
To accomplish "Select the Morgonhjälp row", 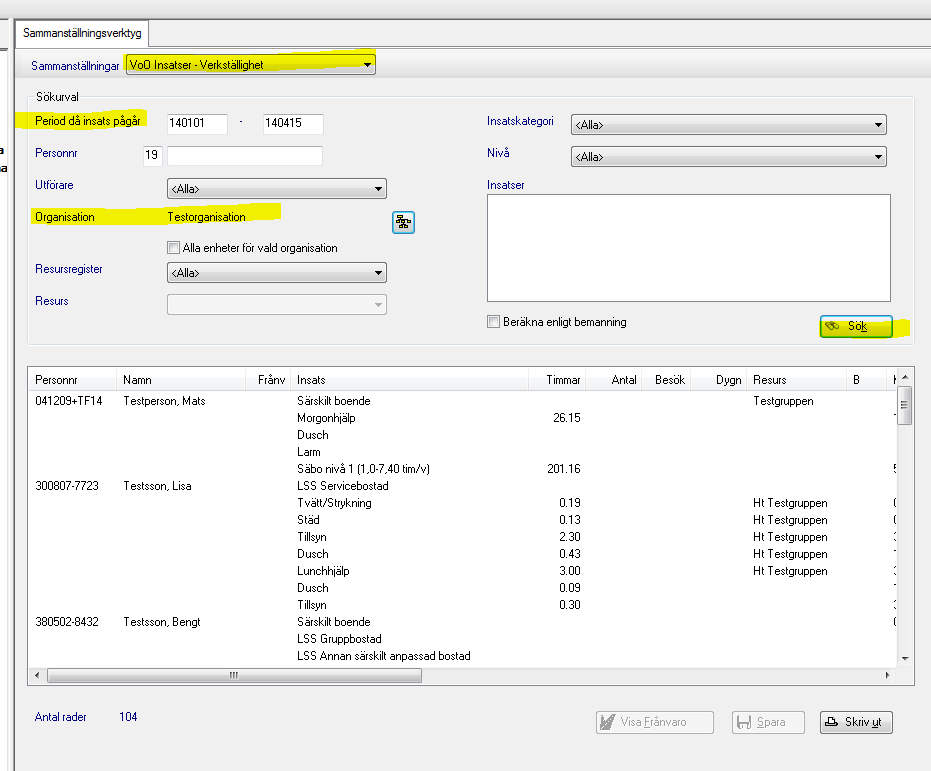I will click(x=463, y=418).
